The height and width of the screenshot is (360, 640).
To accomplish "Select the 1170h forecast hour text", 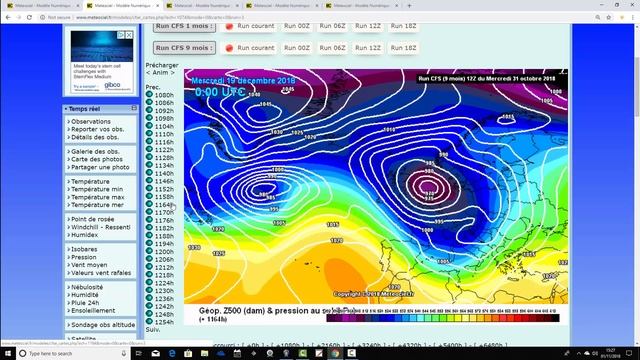I will [164, 212].
